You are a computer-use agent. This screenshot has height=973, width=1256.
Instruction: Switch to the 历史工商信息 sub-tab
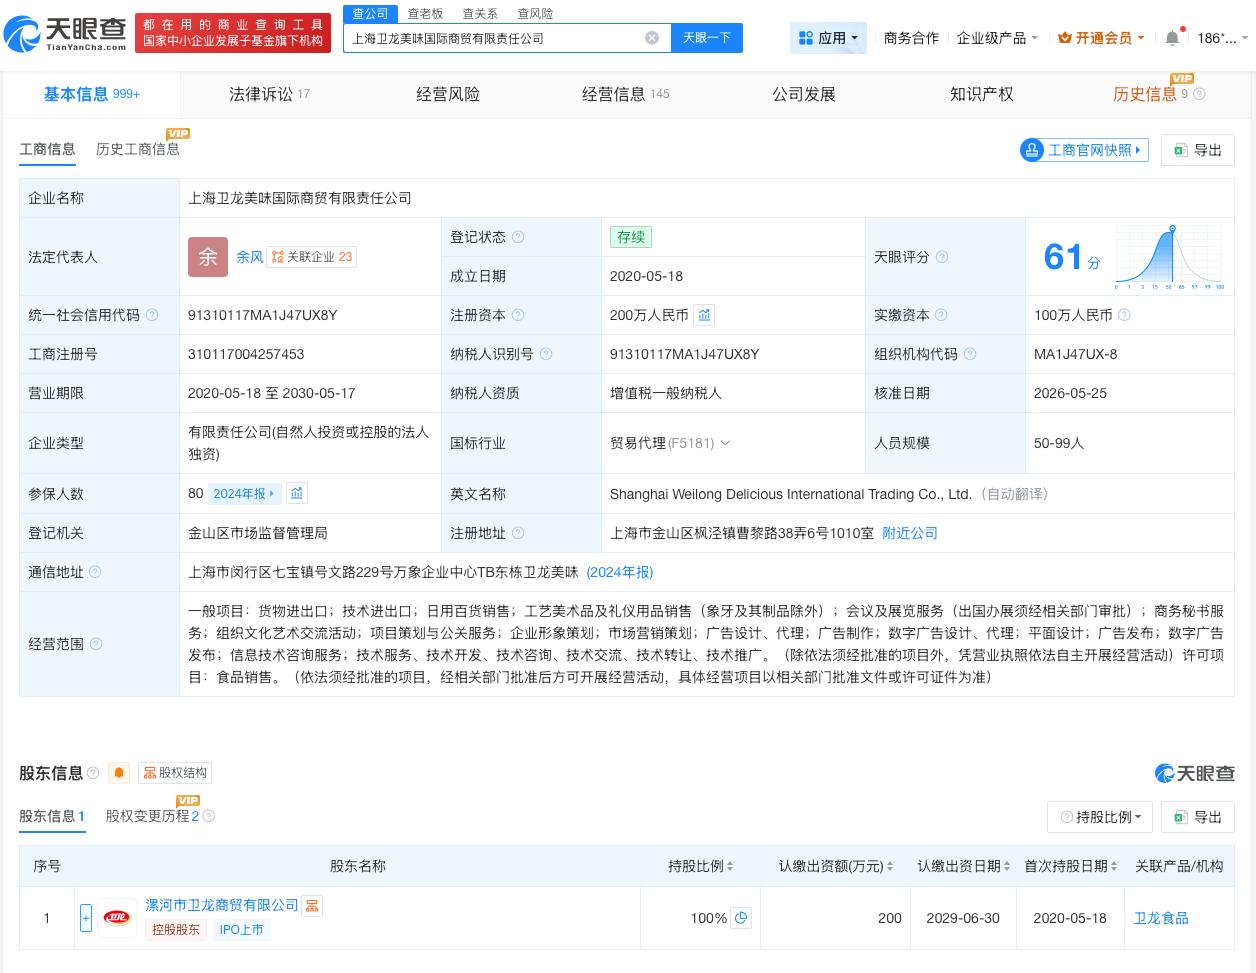point(138,149)
